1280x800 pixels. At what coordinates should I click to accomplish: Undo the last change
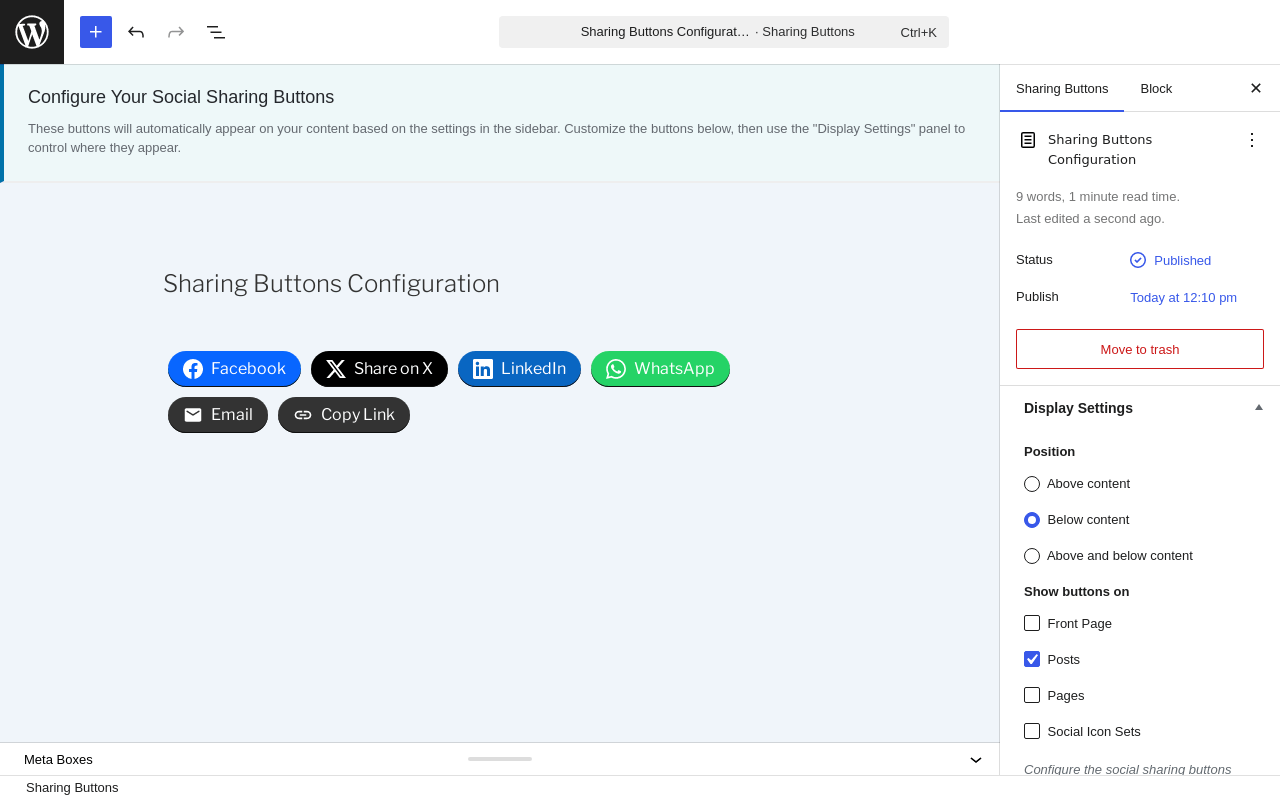pos(136,32)
